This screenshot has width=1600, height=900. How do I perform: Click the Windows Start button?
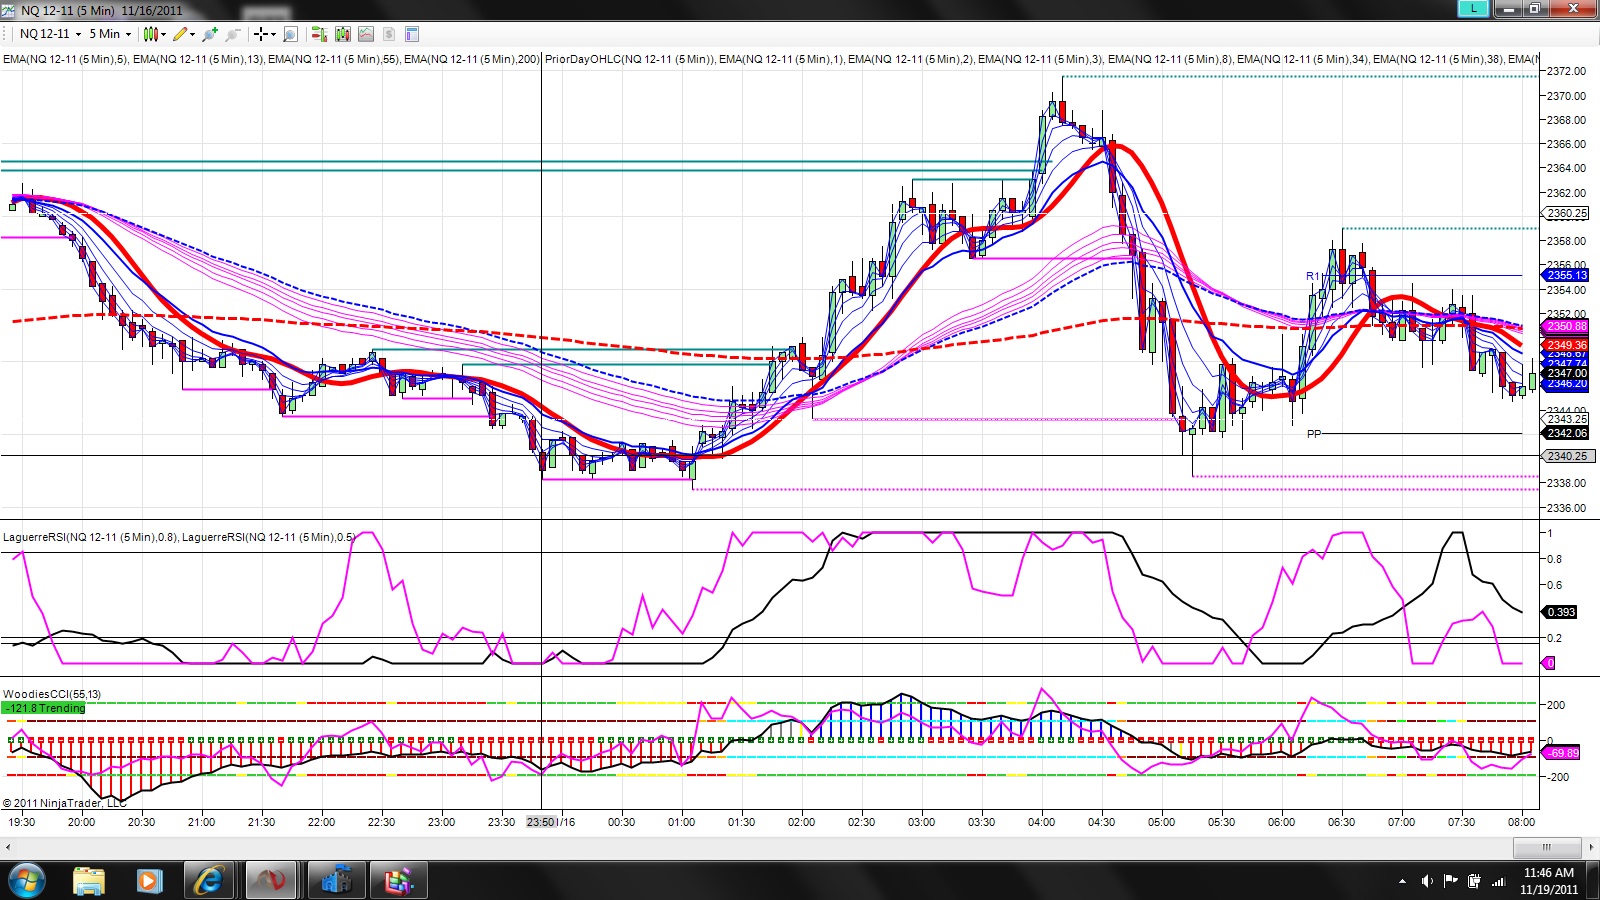pyautogui.click(x=27, y=881)
